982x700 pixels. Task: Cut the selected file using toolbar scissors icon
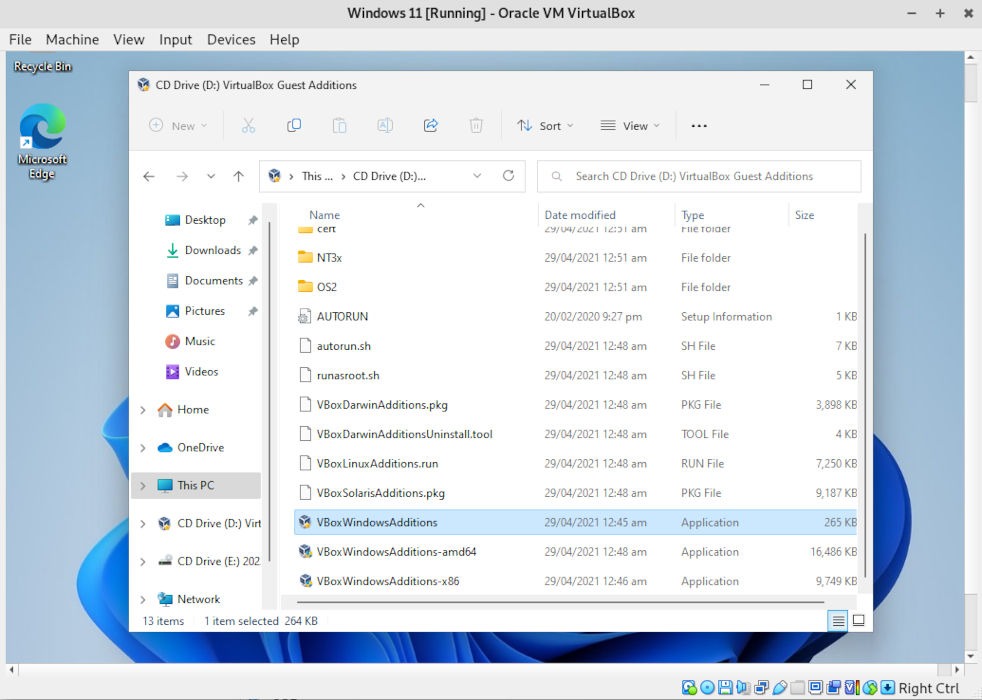coord(248,124)
